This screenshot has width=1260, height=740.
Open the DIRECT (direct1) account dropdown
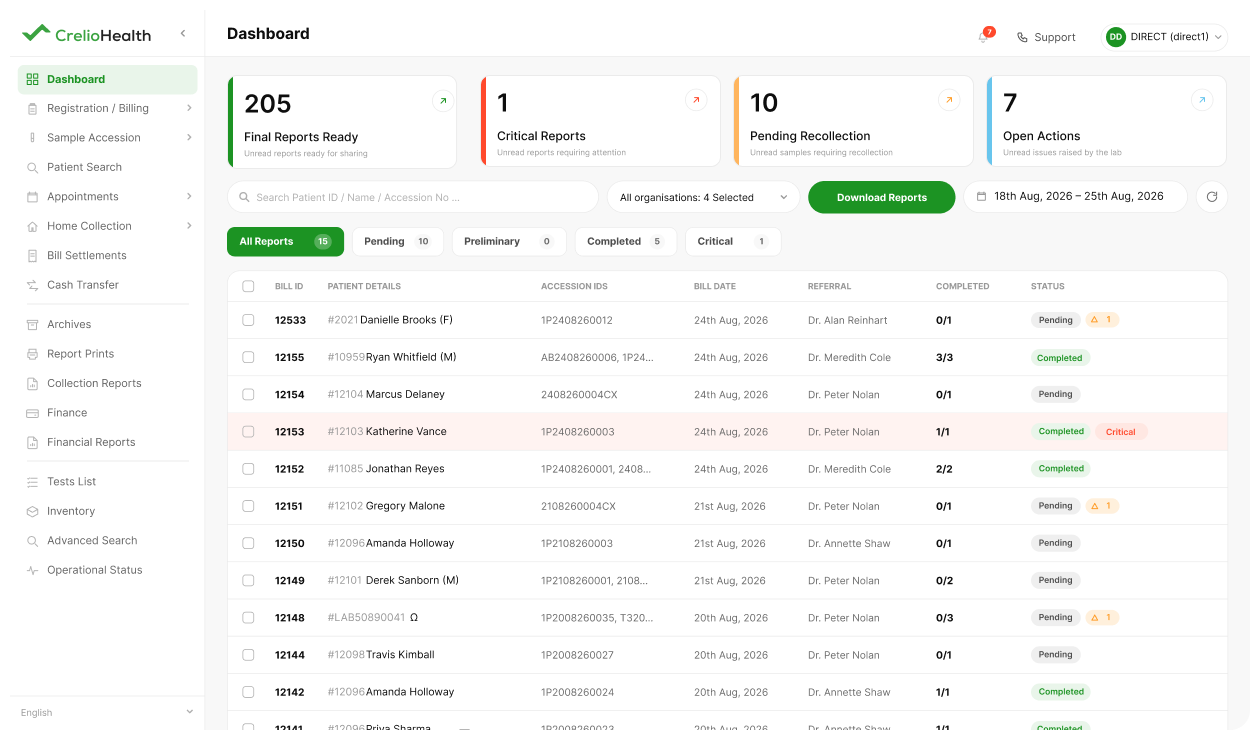click(x=1165, y=37)
